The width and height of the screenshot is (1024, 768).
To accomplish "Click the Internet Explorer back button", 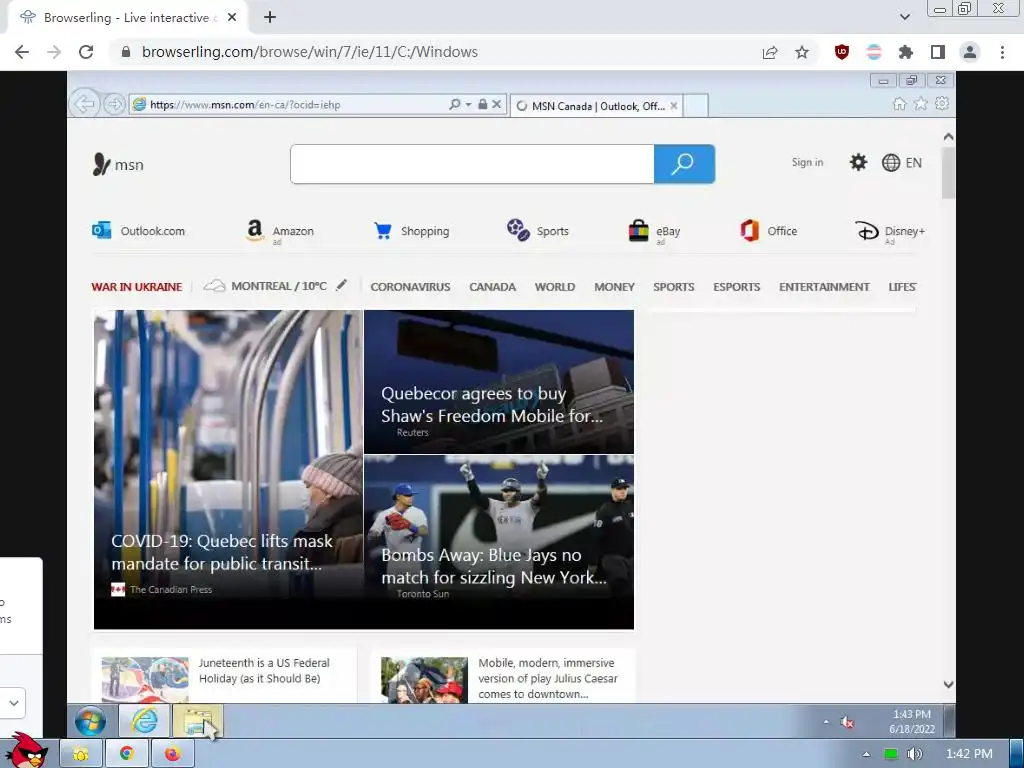I will pyautogui.click(x=84, y=104).
